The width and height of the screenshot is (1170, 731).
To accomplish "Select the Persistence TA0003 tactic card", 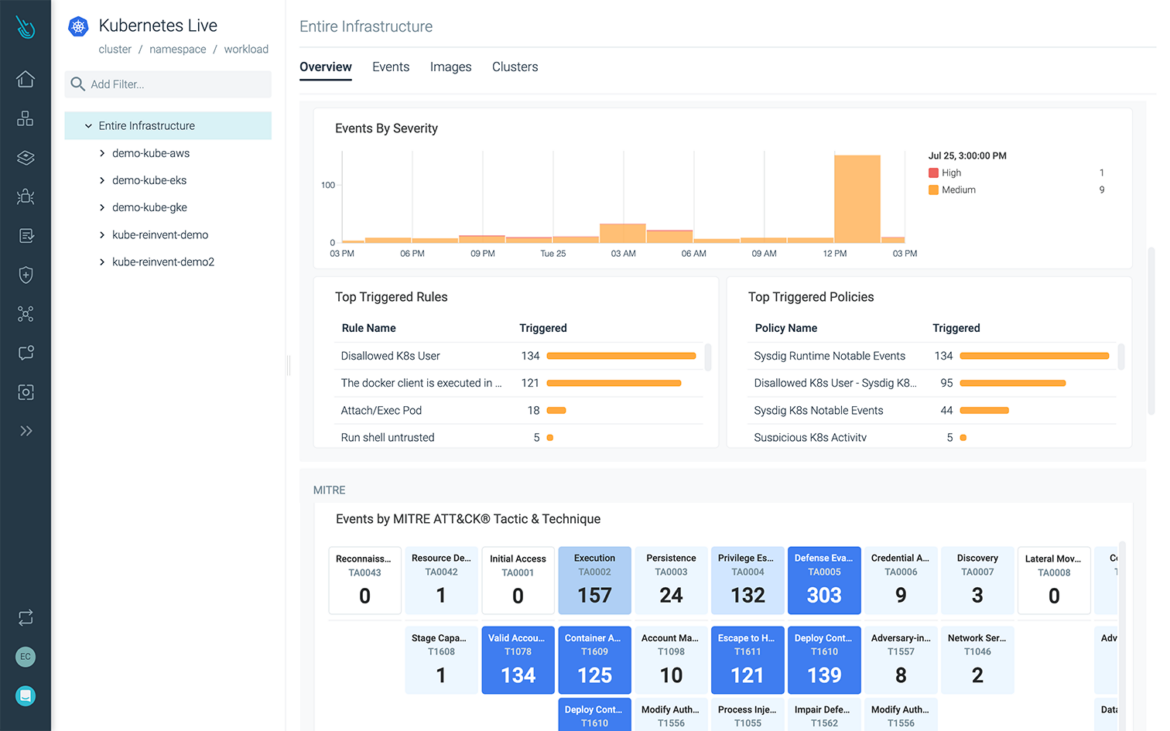I will 671,580.
